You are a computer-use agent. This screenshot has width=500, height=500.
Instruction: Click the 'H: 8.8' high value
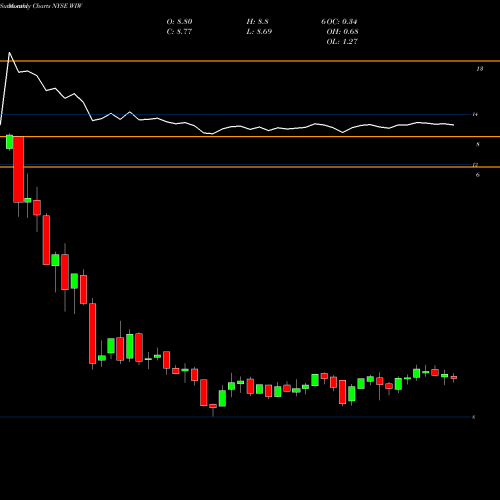click(x=257, y=22)
